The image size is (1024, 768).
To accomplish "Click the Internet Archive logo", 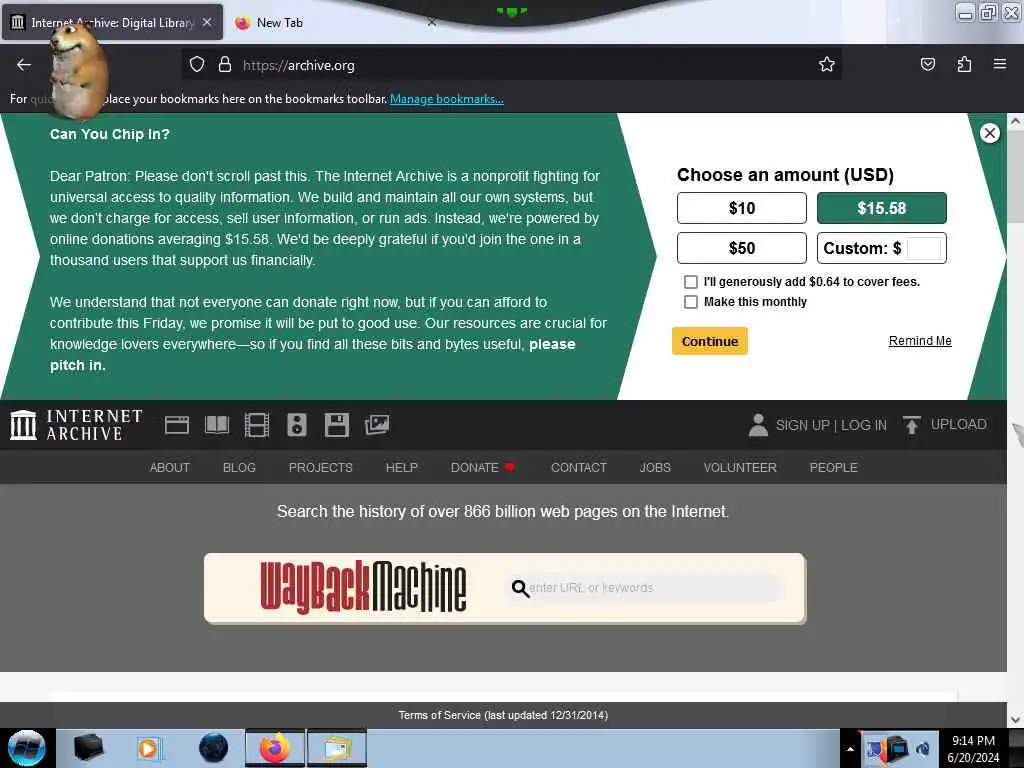I will tap(76, 425).
